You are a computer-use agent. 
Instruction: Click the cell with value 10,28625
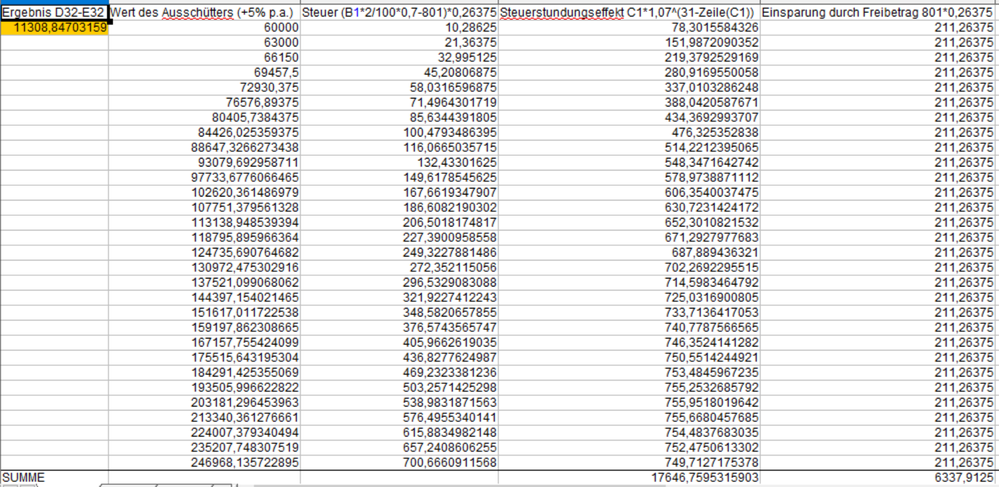click(398, 27)
